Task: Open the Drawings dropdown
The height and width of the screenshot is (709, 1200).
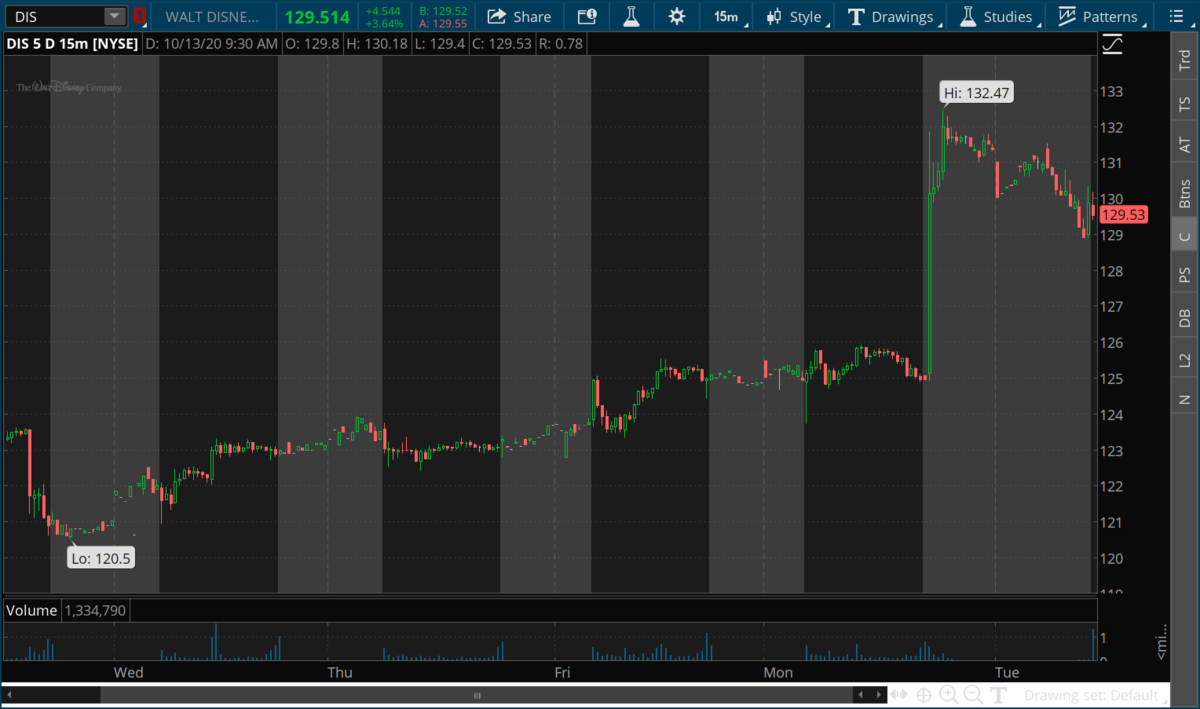Action: [891, 16]
